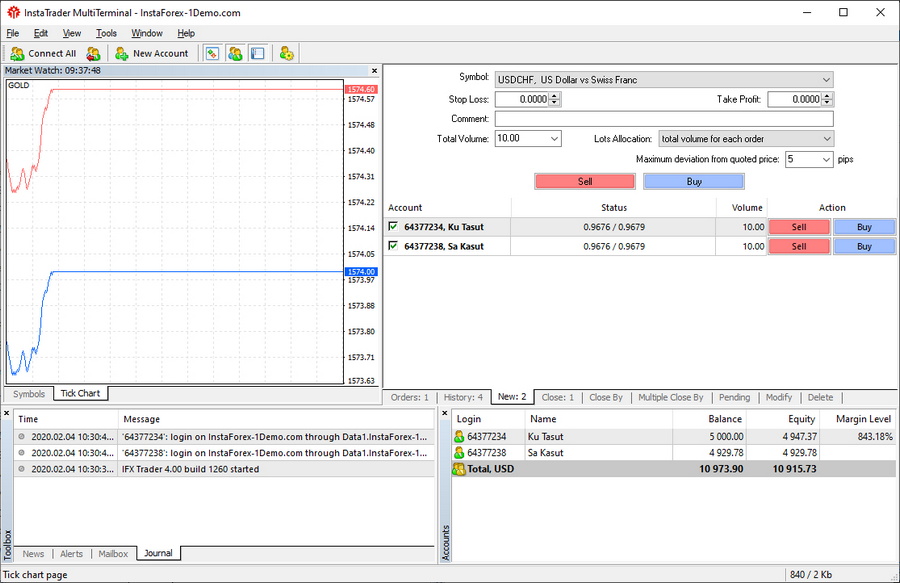Increase the Stop Loss spinner value
Image resolution: width=900 pixels, height=583 pixels.
556,96
